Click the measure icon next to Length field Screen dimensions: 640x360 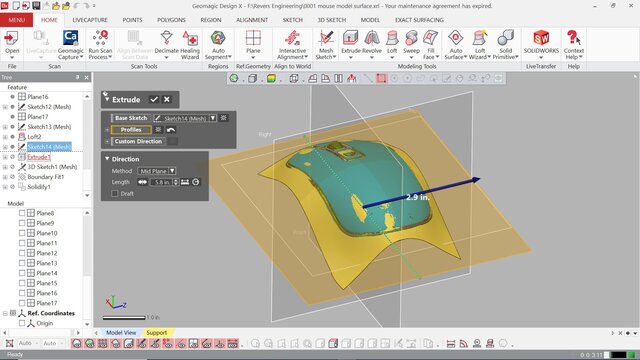coord(185,182)
